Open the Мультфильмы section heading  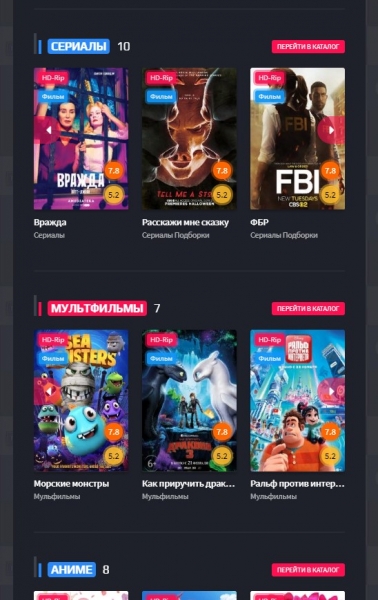[x=97, y=308]
